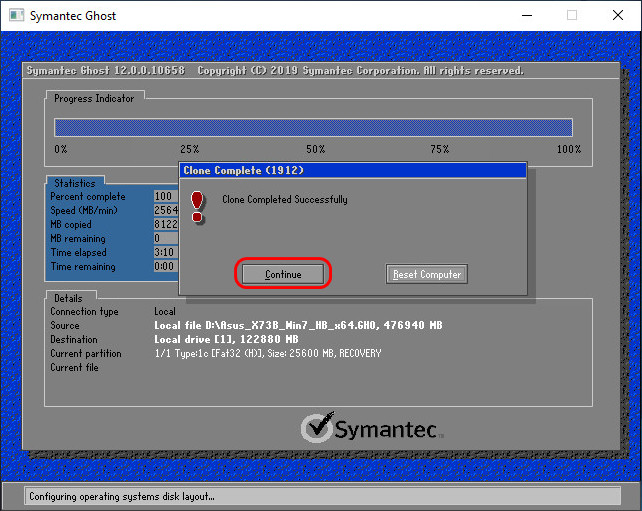The width and height of the screenshot is (642, 511).
Task: Click the MB remaining value 0
Action: point(166,238)
